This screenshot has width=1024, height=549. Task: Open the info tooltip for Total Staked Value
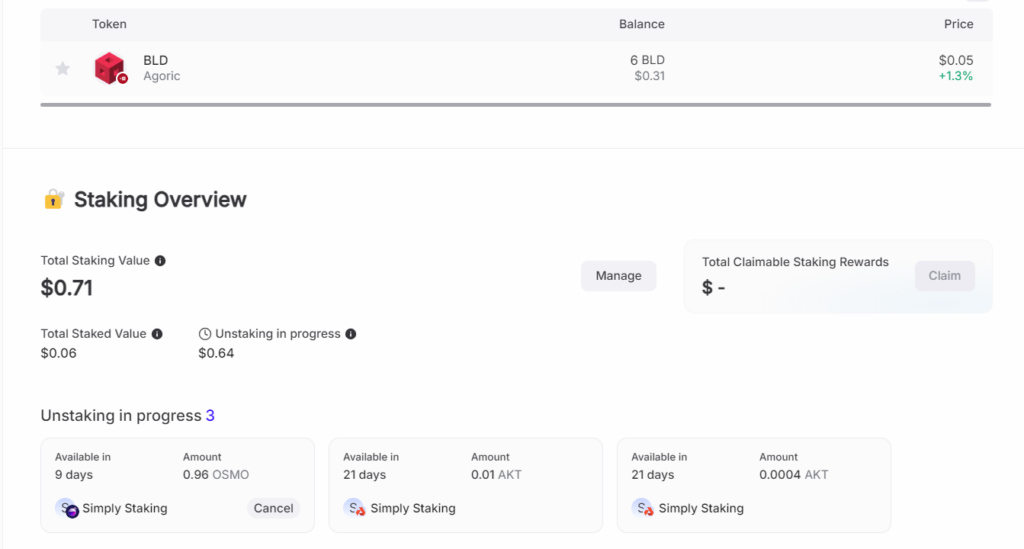point(157,334)
